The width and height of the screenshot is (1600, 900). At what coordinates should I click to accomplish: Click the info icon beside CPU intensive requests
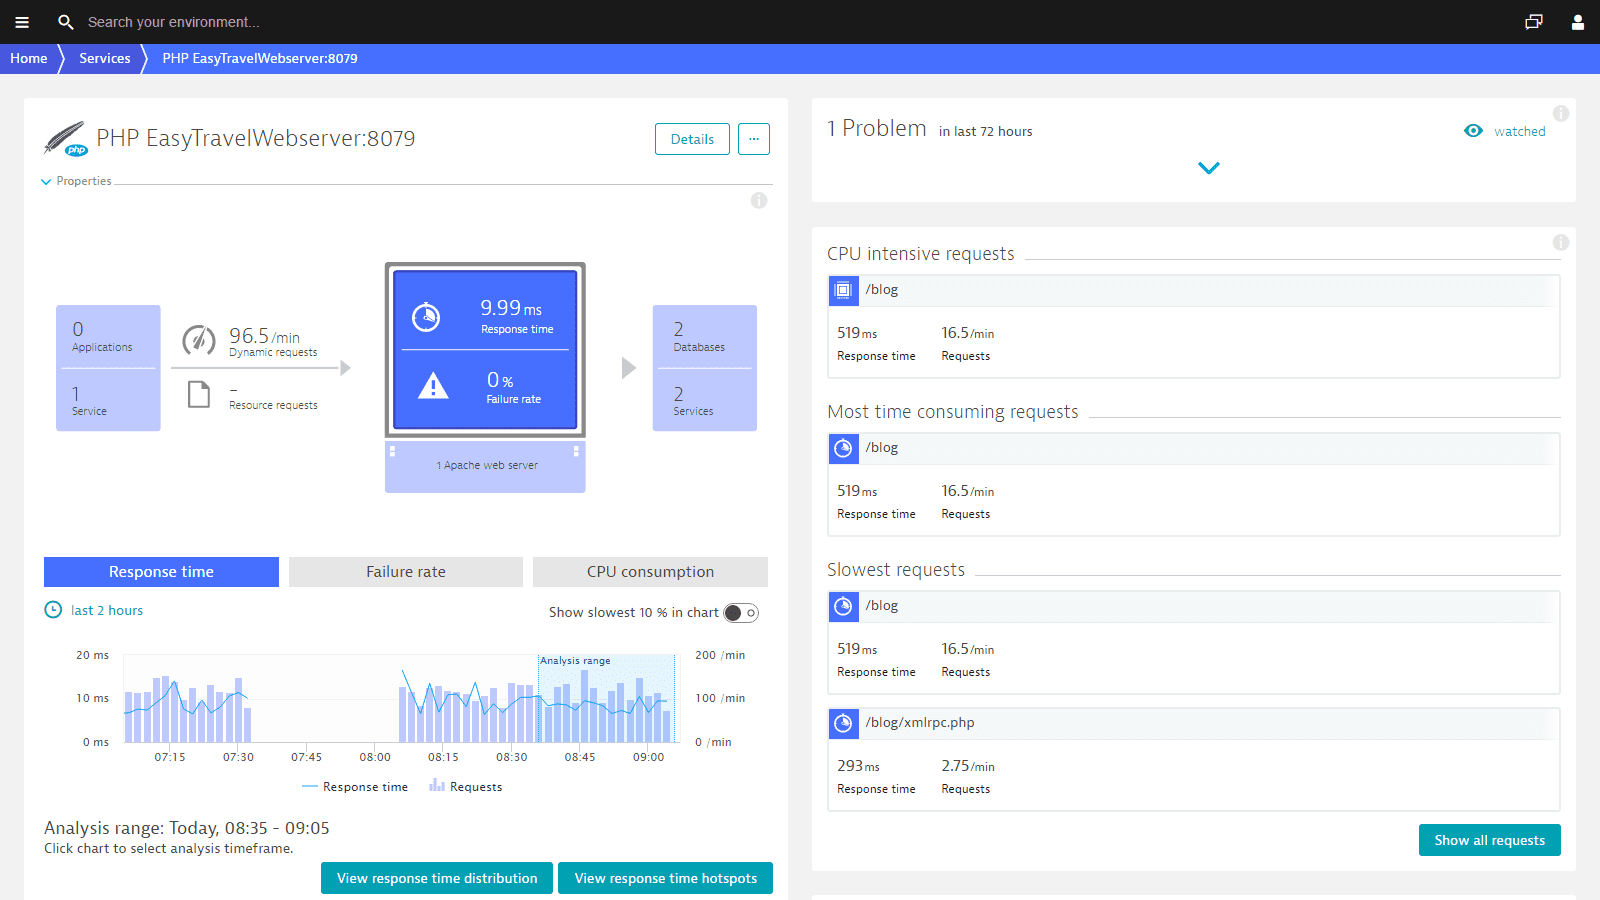tap(1561, 243)
